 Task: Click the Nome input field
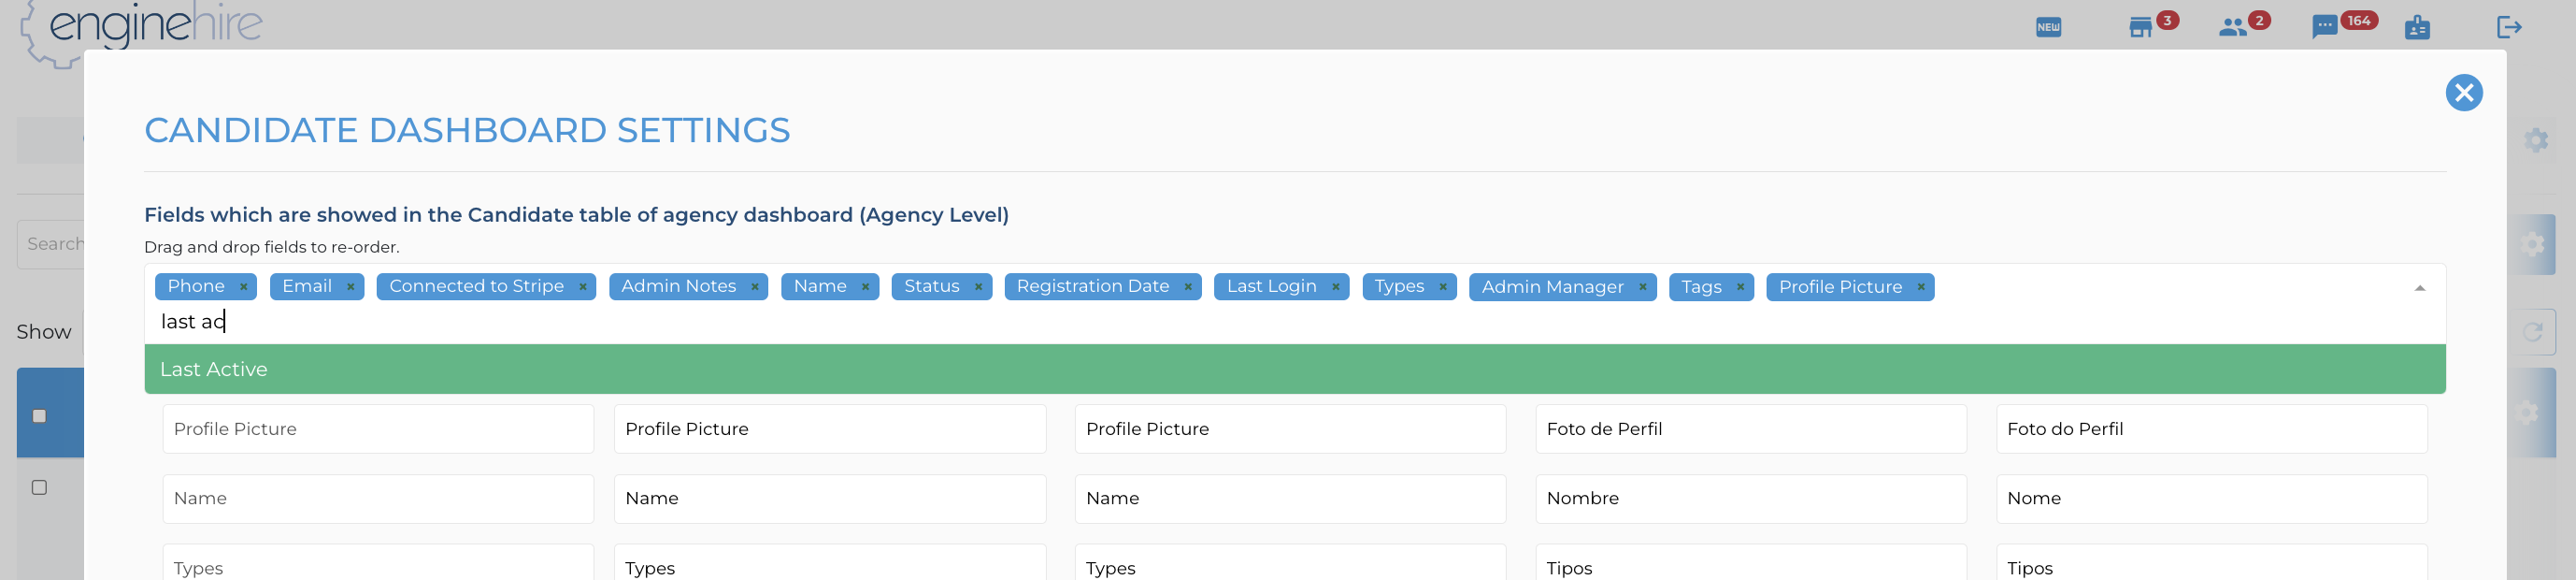pos(2212,498)
